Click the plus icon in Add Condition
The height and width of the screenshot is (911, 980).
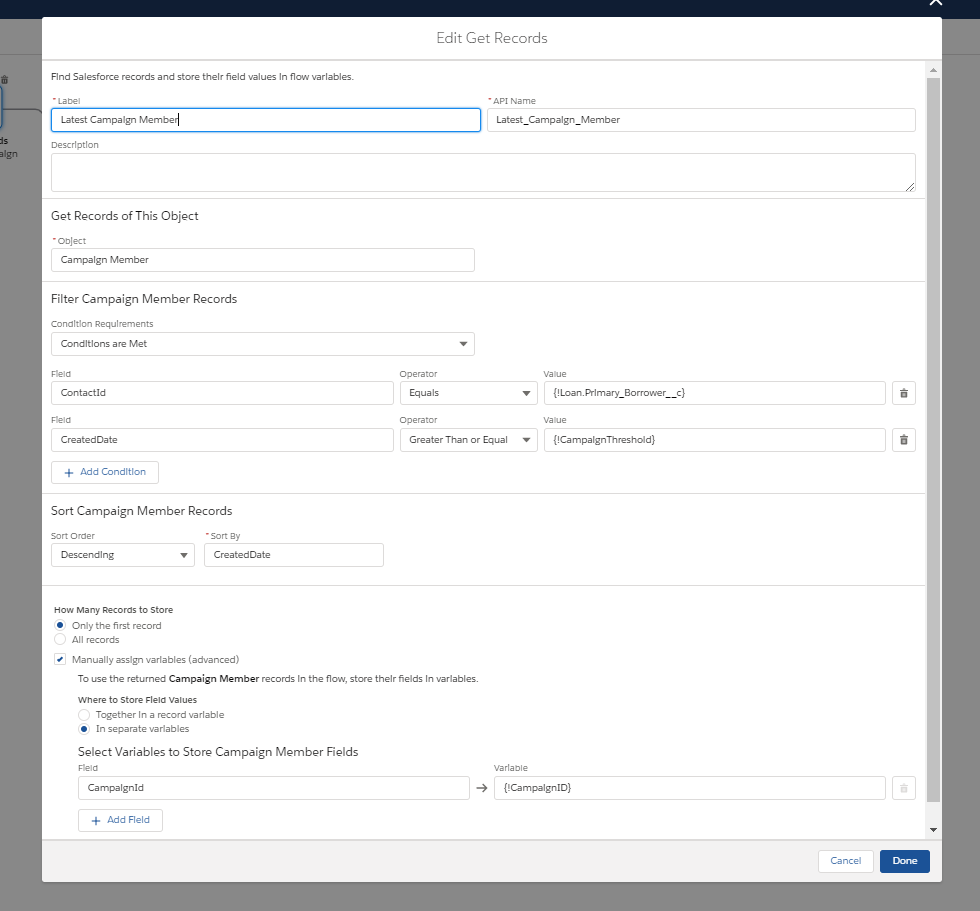click(69, 472)
